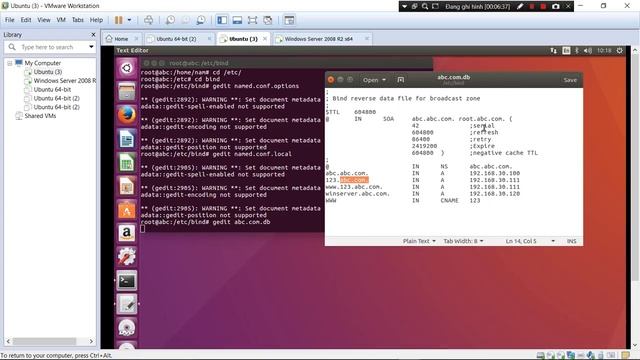Viewport: 640px width, 360px height.
Task: Click the Ubuntu network indicator icon
Action: [553, 51]
